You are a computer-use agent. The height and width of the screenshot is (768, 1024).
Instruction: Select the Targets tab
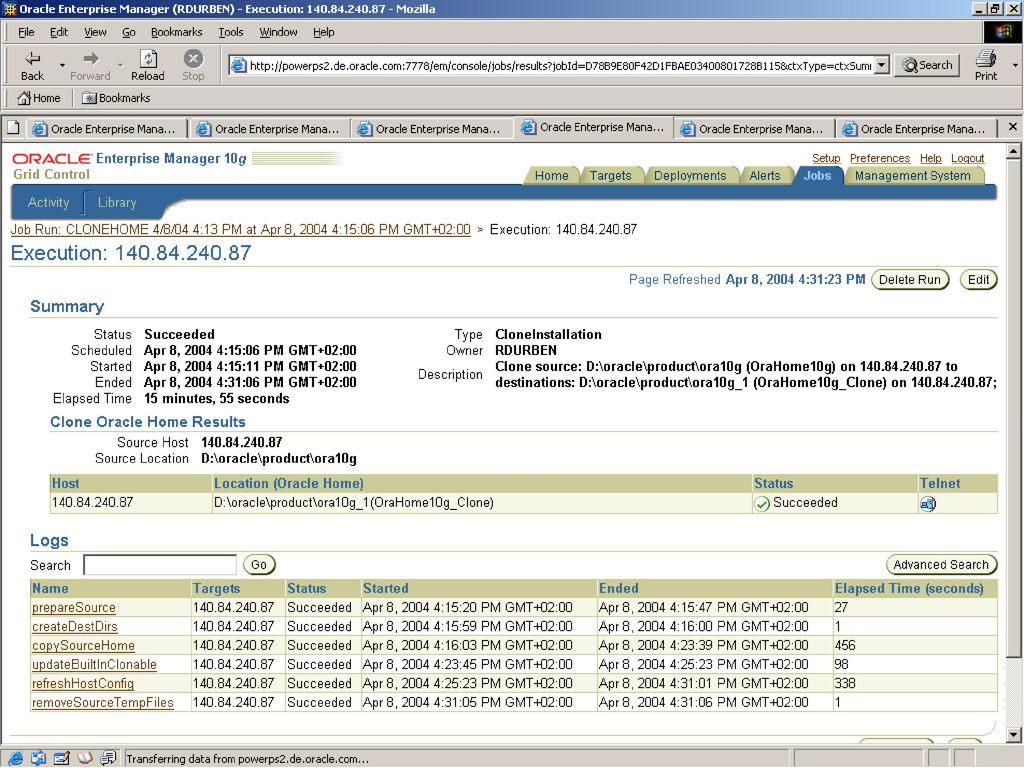pyautogui.click(x=610, y=176)
